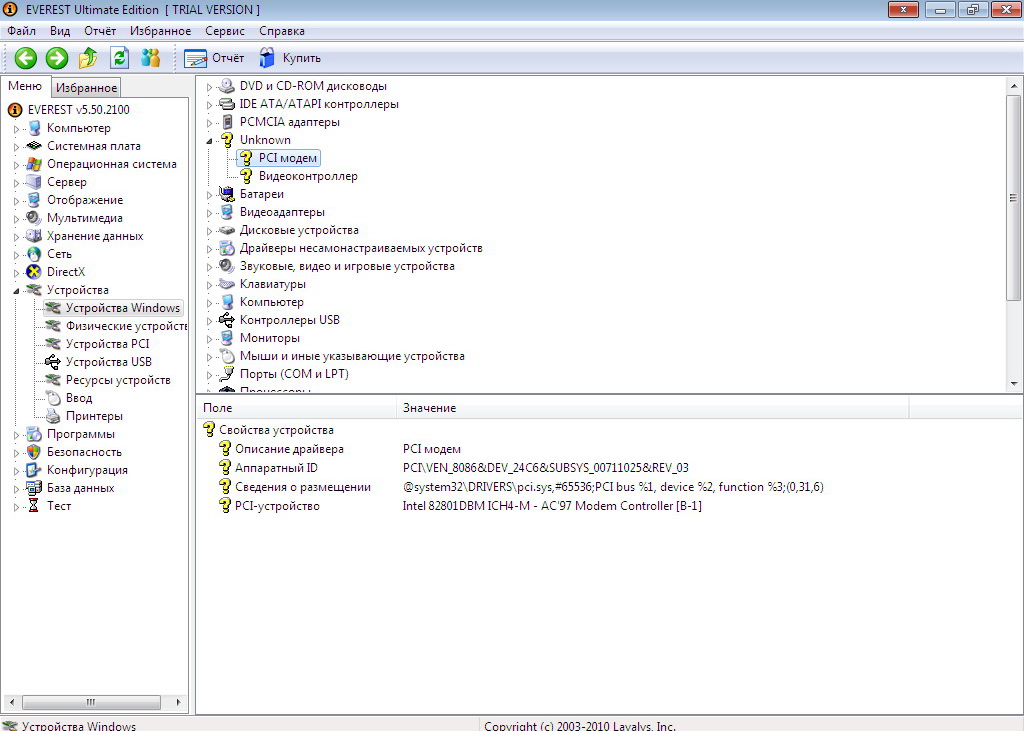
Task: Click the Дисковые устройства icon
Action: (x=227, y=230)
